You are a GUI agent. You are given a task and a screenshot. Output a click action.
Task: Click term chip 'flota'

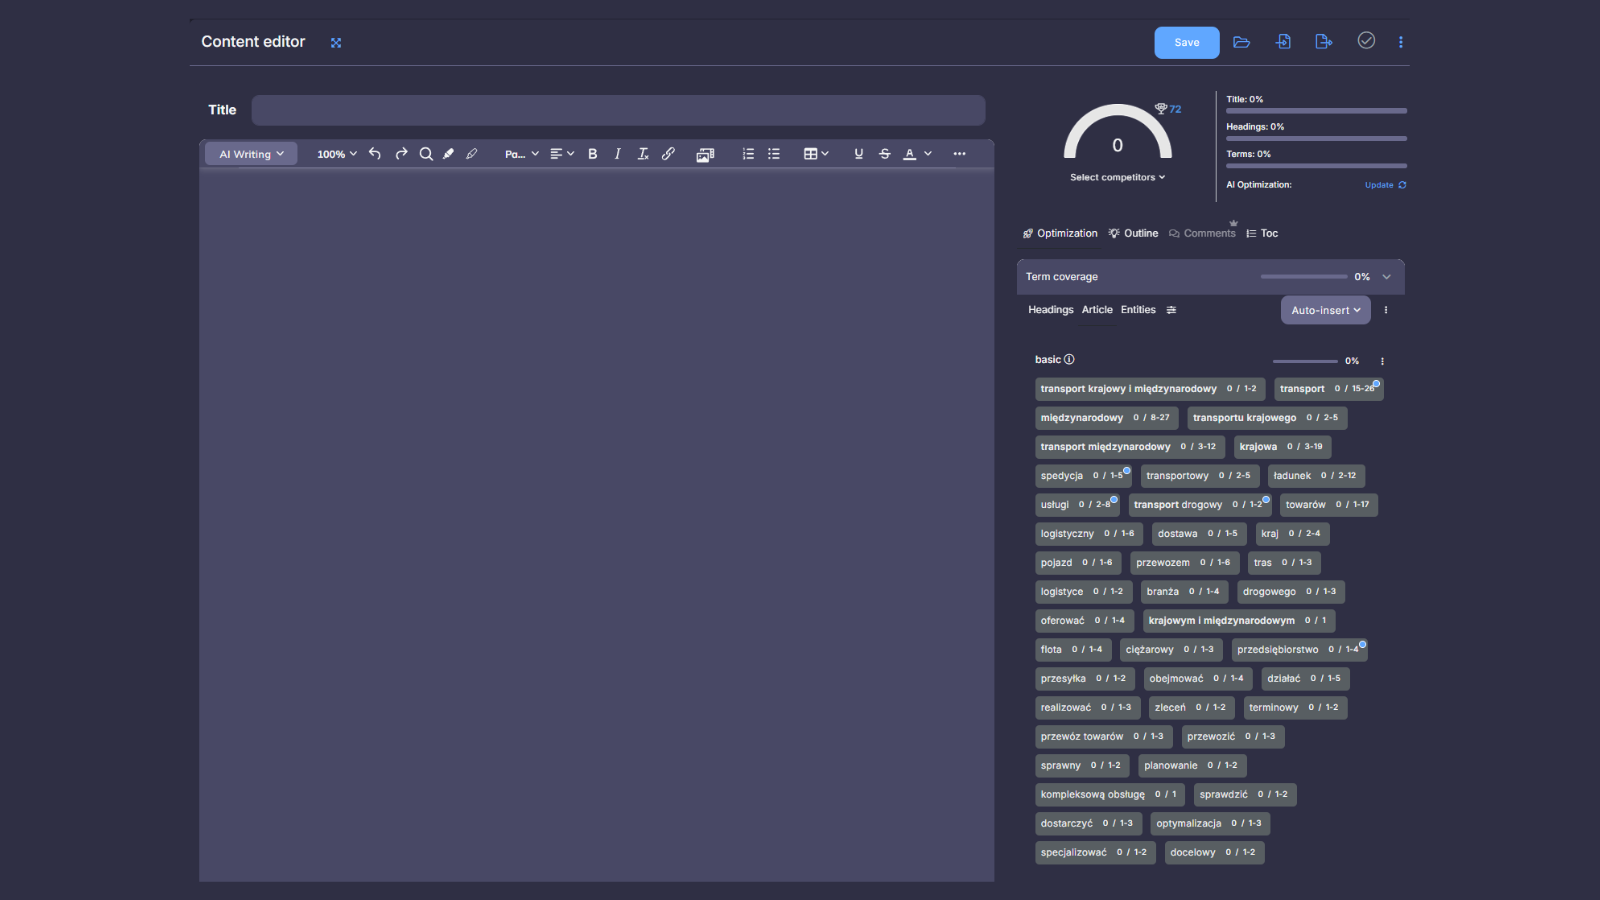1073,650
